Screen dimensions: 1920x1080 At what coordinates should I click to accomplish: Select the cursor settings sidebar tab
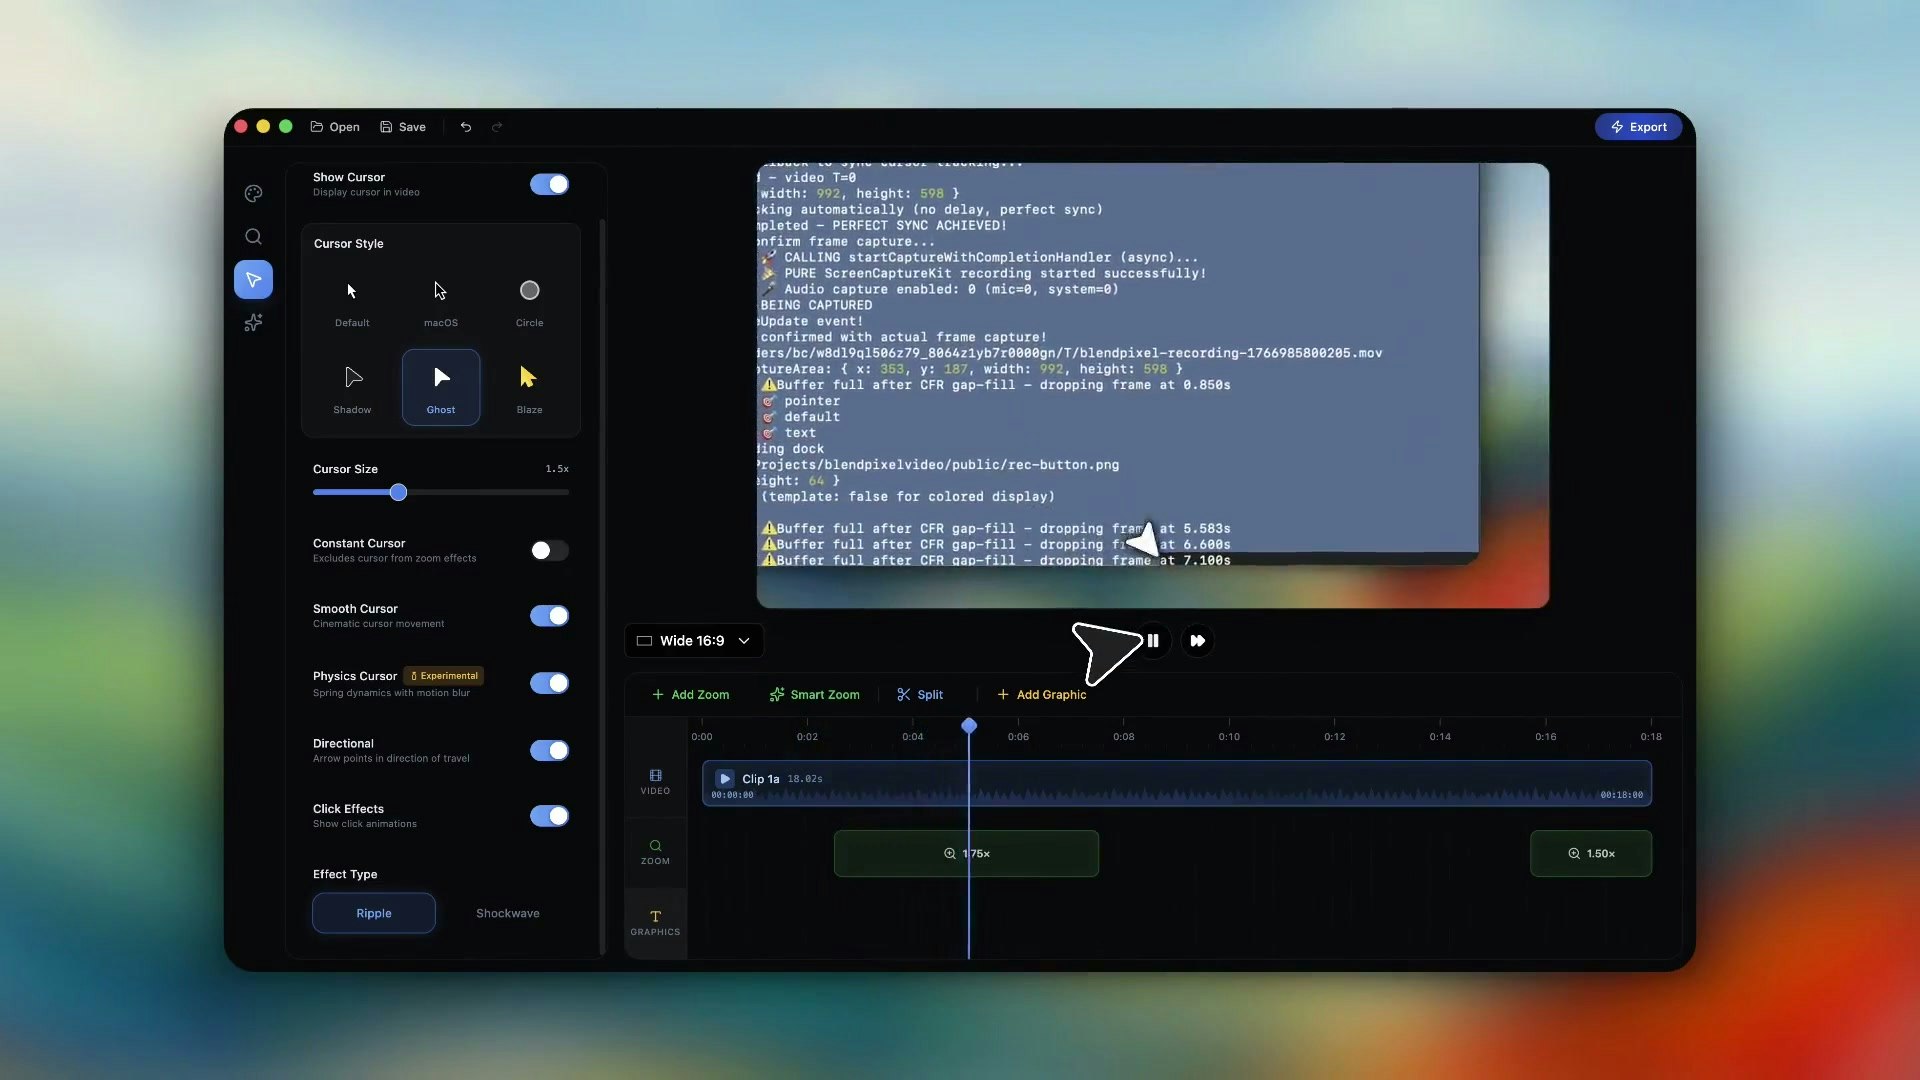point(253,280)
